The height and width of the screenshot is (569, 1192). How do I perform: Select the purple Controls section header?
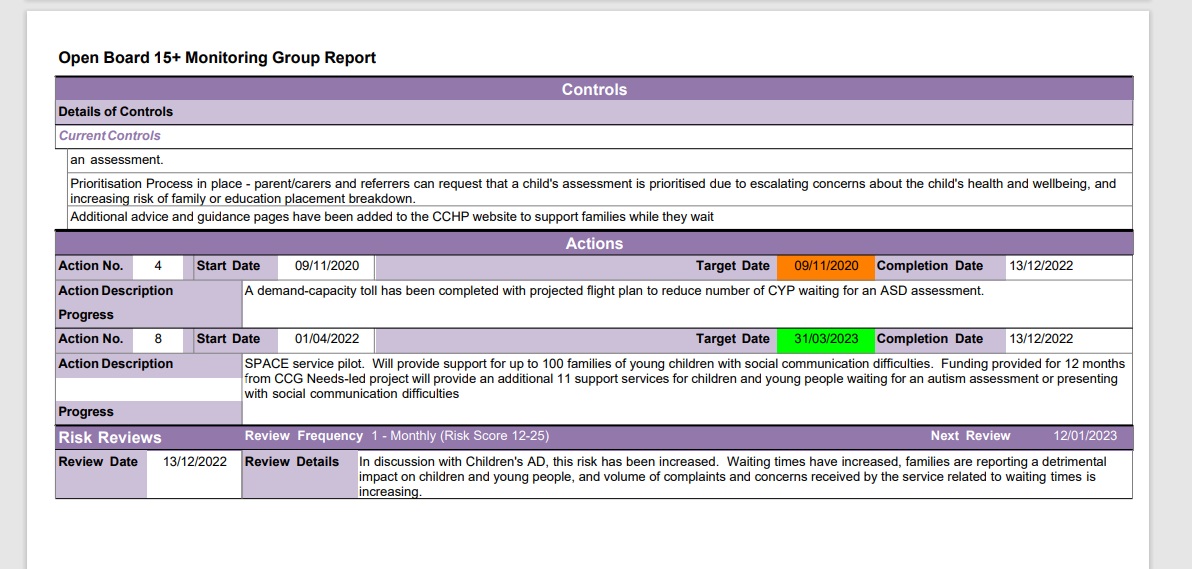[x=594, y=89]
